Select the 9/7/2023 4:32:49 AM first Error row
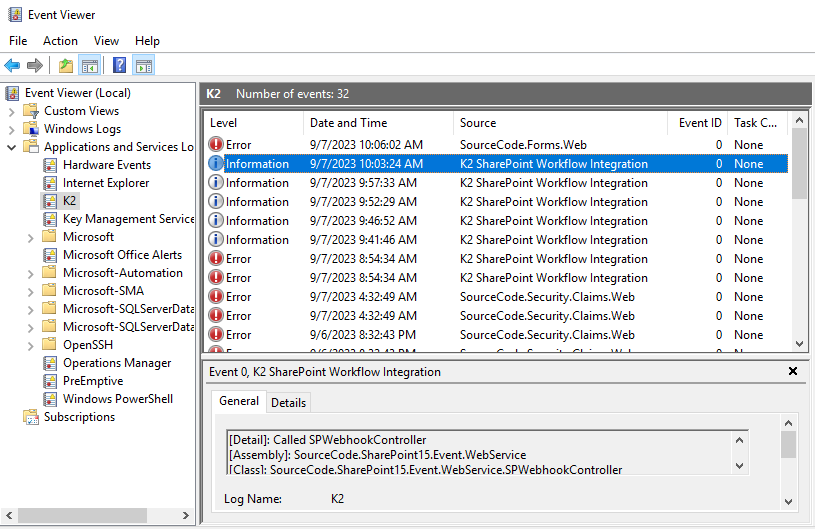 coord(497,297)
